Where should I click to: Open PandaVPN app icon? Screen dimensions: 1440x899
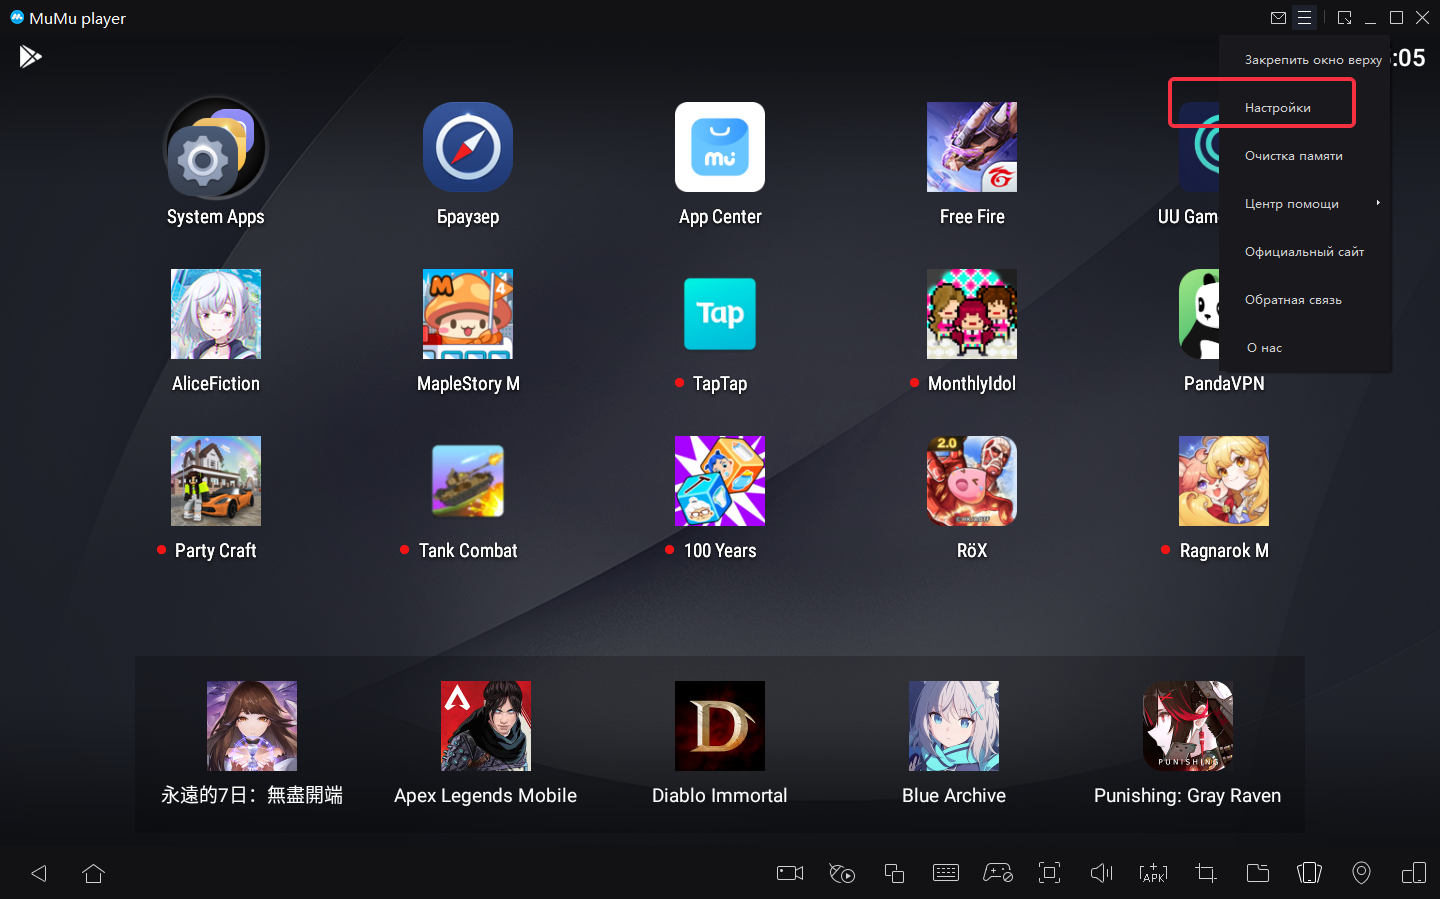pyautogui.click(x=1199, y=314)
